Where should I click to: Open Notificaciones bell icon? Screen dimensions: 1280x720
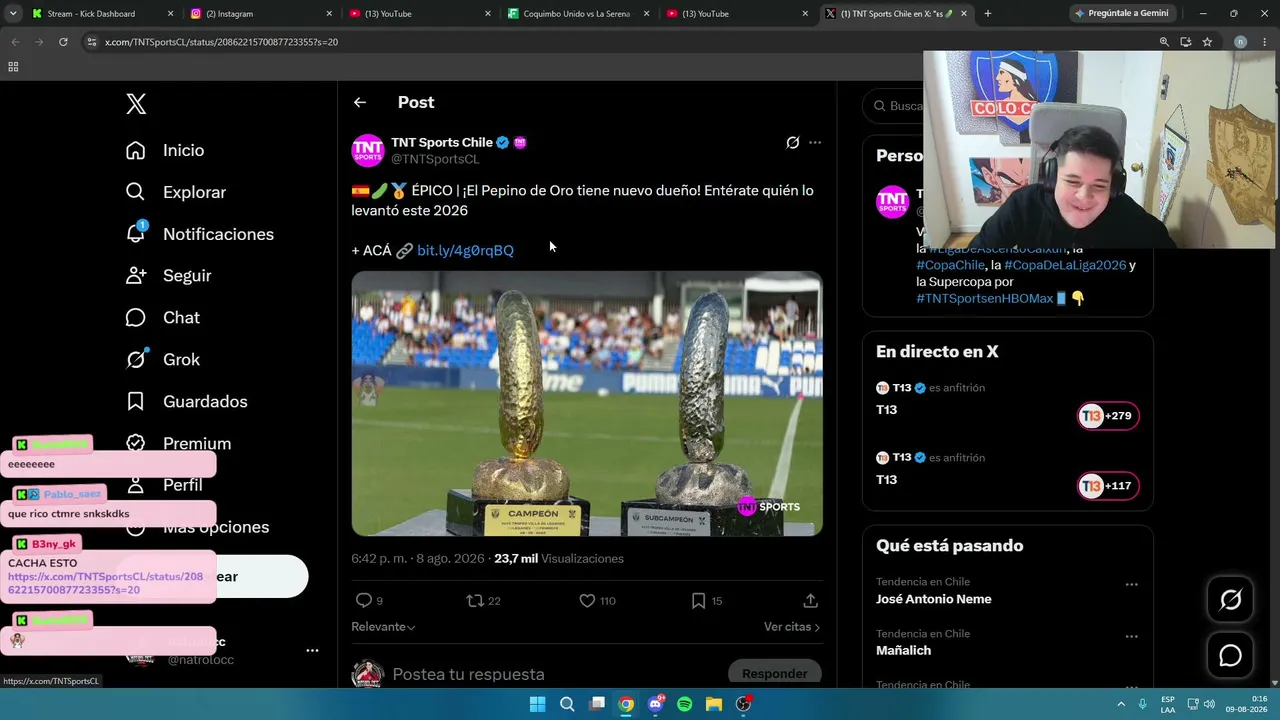(136, 233)
